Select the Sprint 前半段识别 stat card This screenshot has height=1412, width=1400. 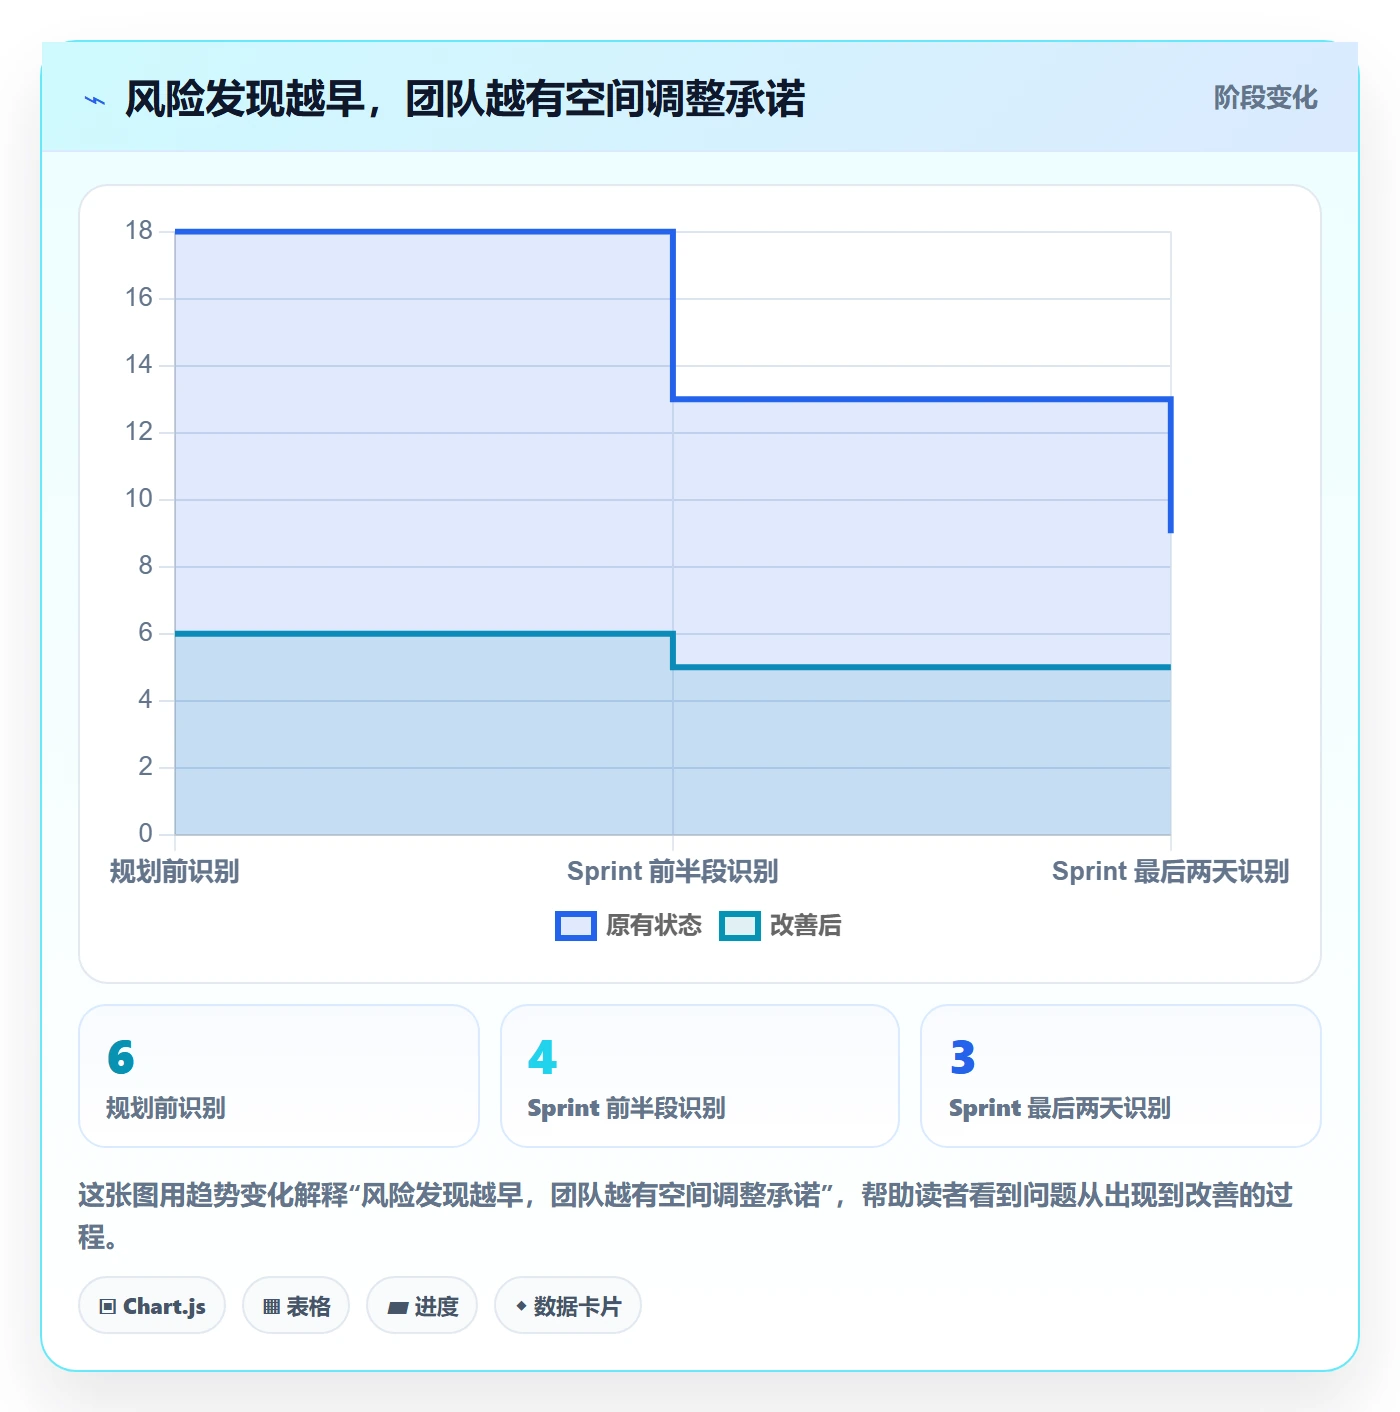coord(700,1076)
